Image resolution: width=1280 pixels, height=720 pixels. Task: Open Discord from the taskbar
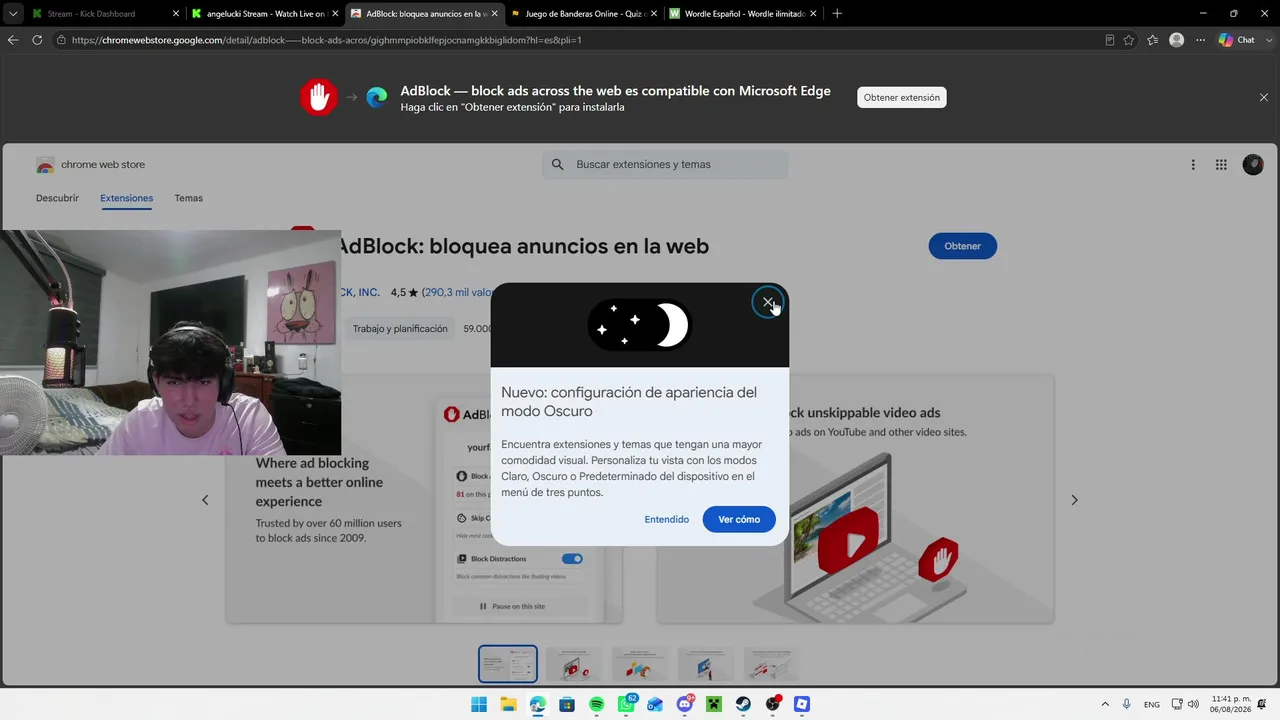click(x=685, y=704)
